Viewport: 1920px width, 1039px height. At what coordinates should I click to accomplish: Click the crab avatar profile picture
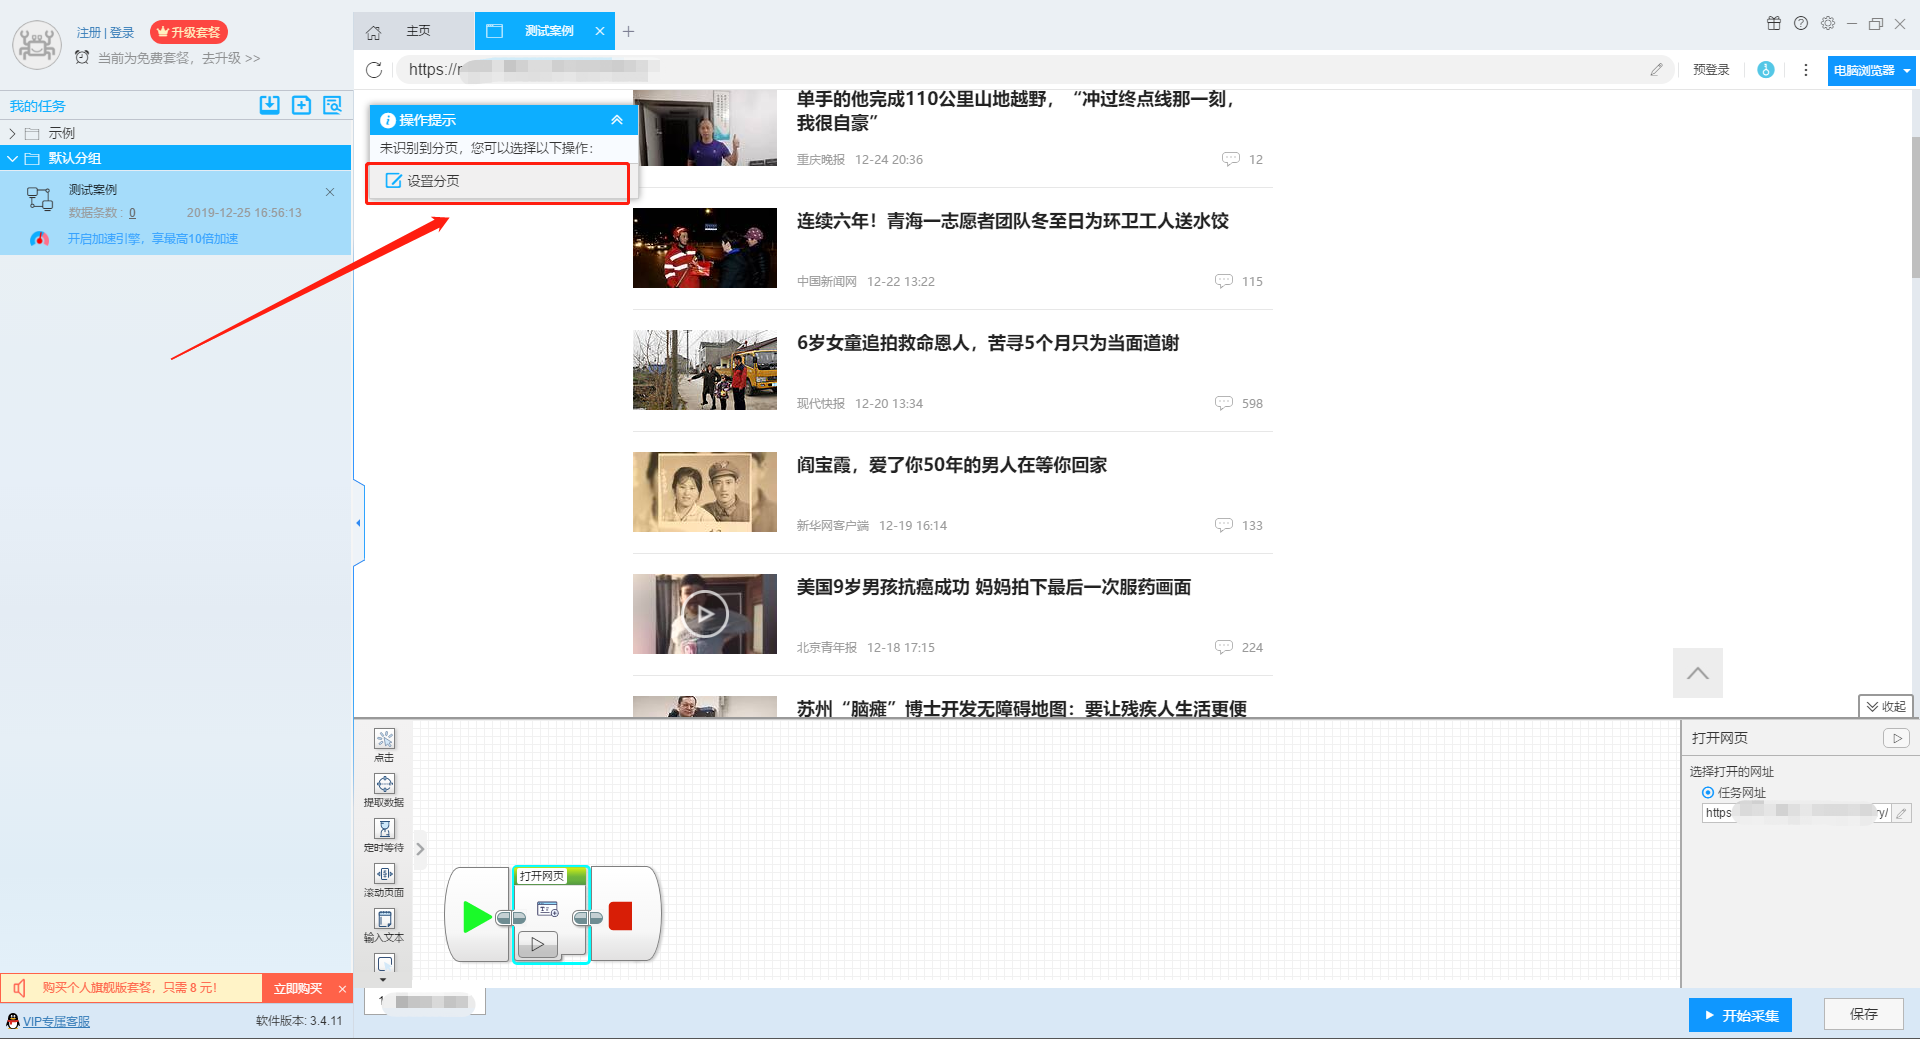pyautogui.click(x=37, y=45)
